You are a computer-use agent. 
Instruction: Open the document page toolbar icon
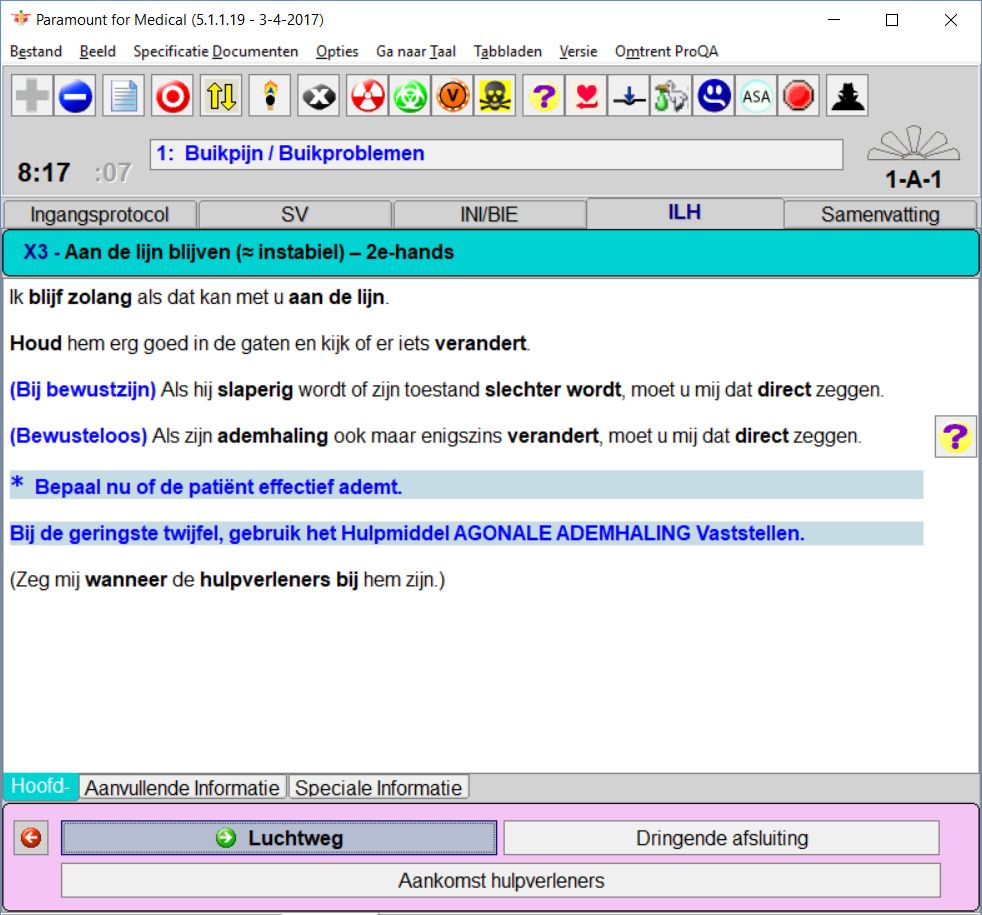coord(123,96)
